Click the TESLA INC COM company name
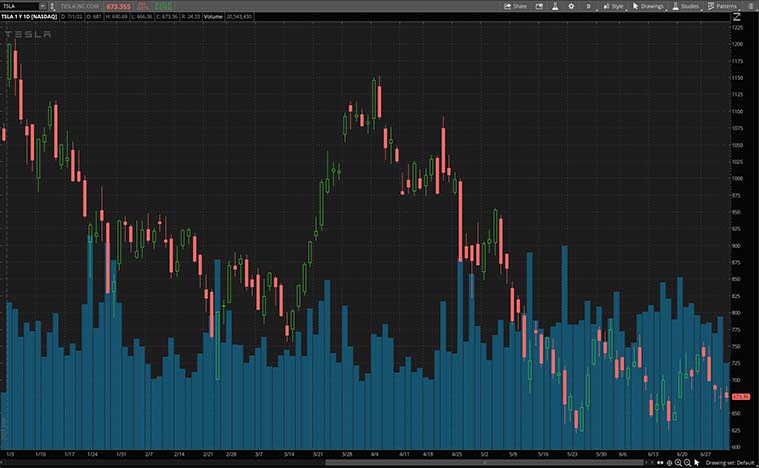 pos(80,6)
